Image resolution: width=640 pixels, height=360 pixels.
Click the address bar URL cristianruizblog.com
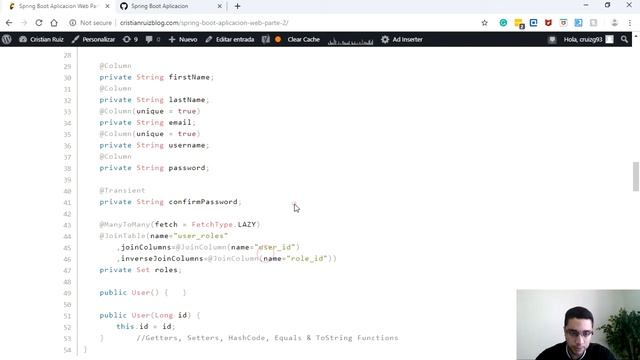(x=204, y=23)
